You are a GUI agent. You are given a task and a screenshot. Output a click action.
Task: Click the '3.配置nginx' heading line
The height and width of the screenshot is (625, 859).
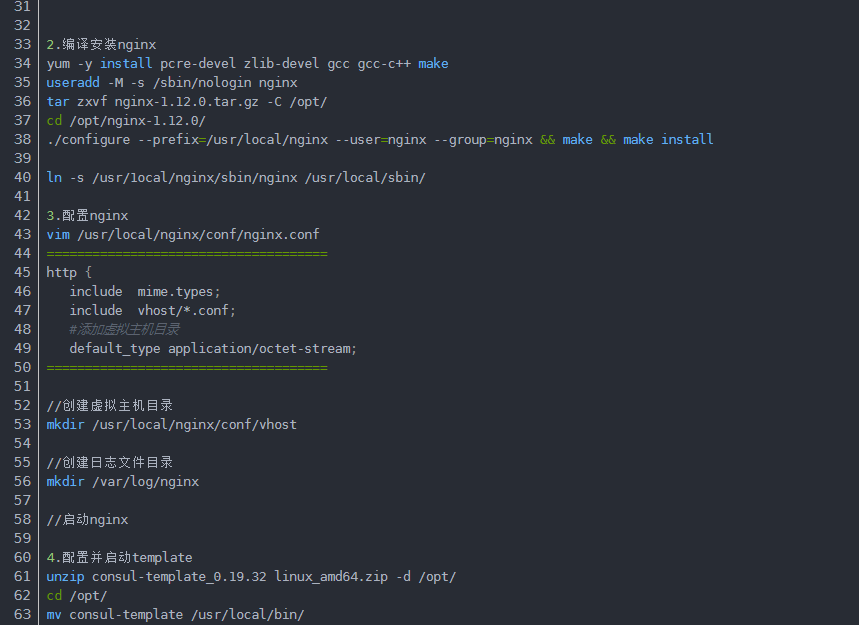point(87,216)
